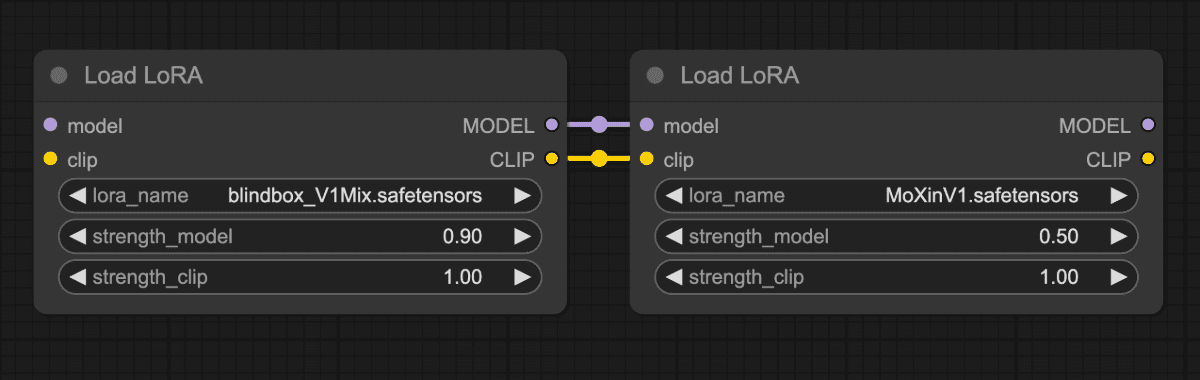Select the previous LoRA before MoXinV1.safetensors

(x=673, y=196)
